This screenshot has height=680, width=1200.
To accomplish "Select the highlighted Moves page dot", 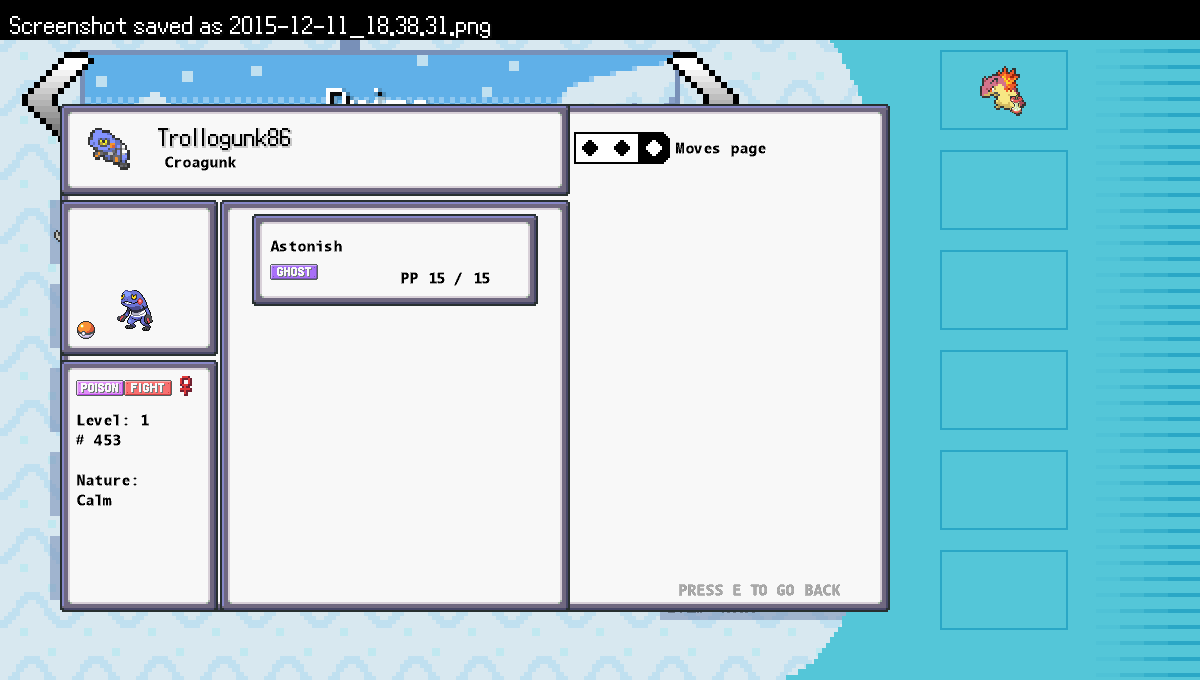I will click(654, 148).
